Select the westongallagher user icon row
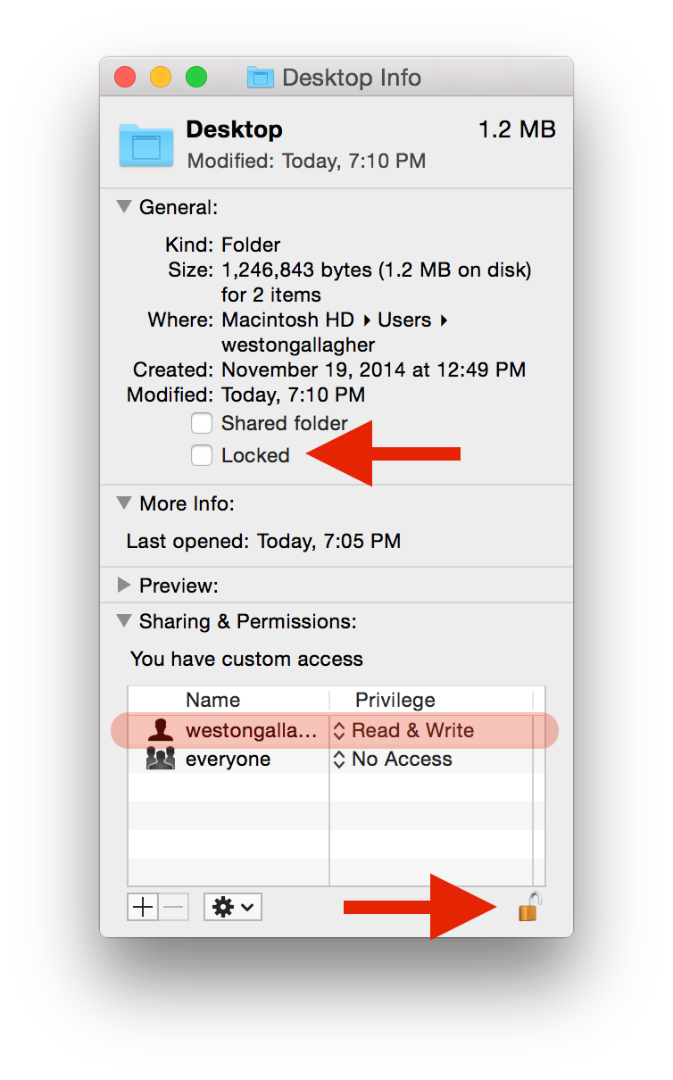 (x=160, y=730)
